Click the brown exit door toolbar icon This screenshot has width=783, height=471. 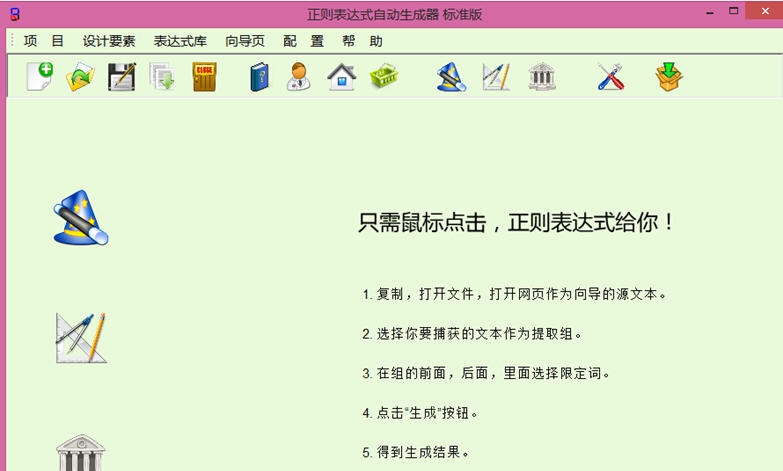[x=204, y=76]
